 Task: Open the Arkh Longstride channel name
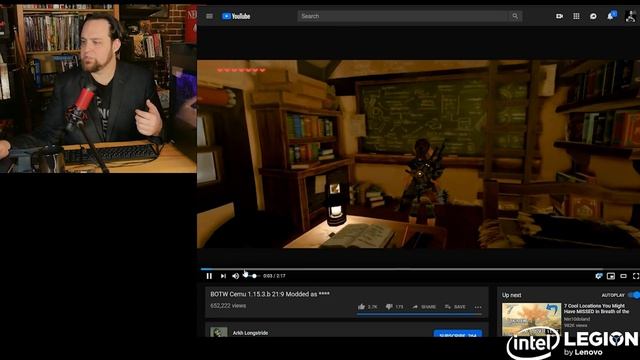coord(250,333)
